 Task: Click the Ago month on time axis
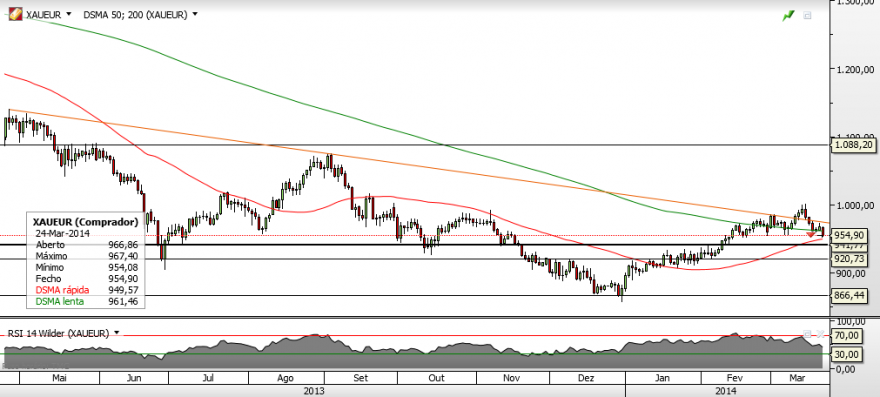(286, 378)
